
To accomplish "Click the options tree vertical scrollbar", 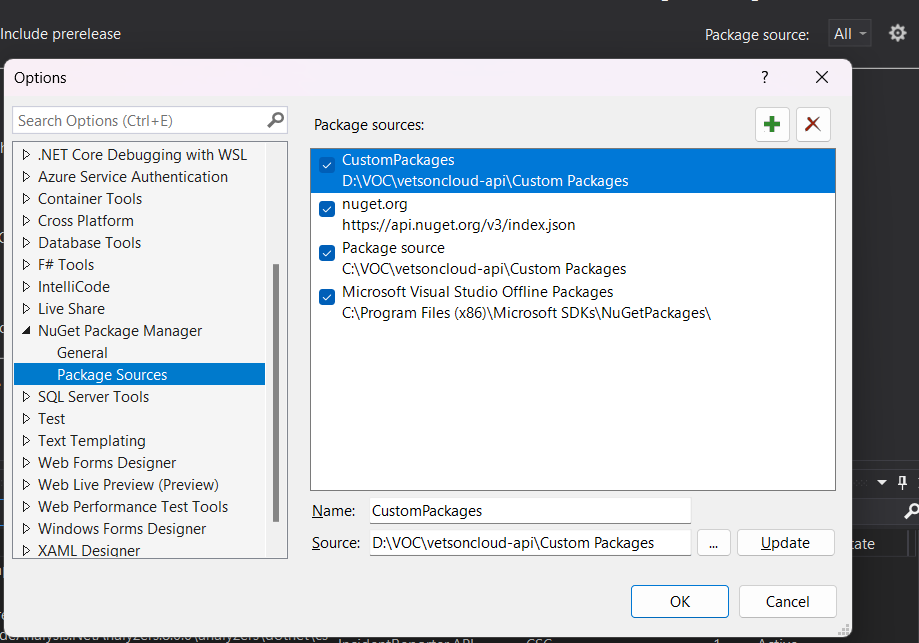I will click(x=276, y=390).
